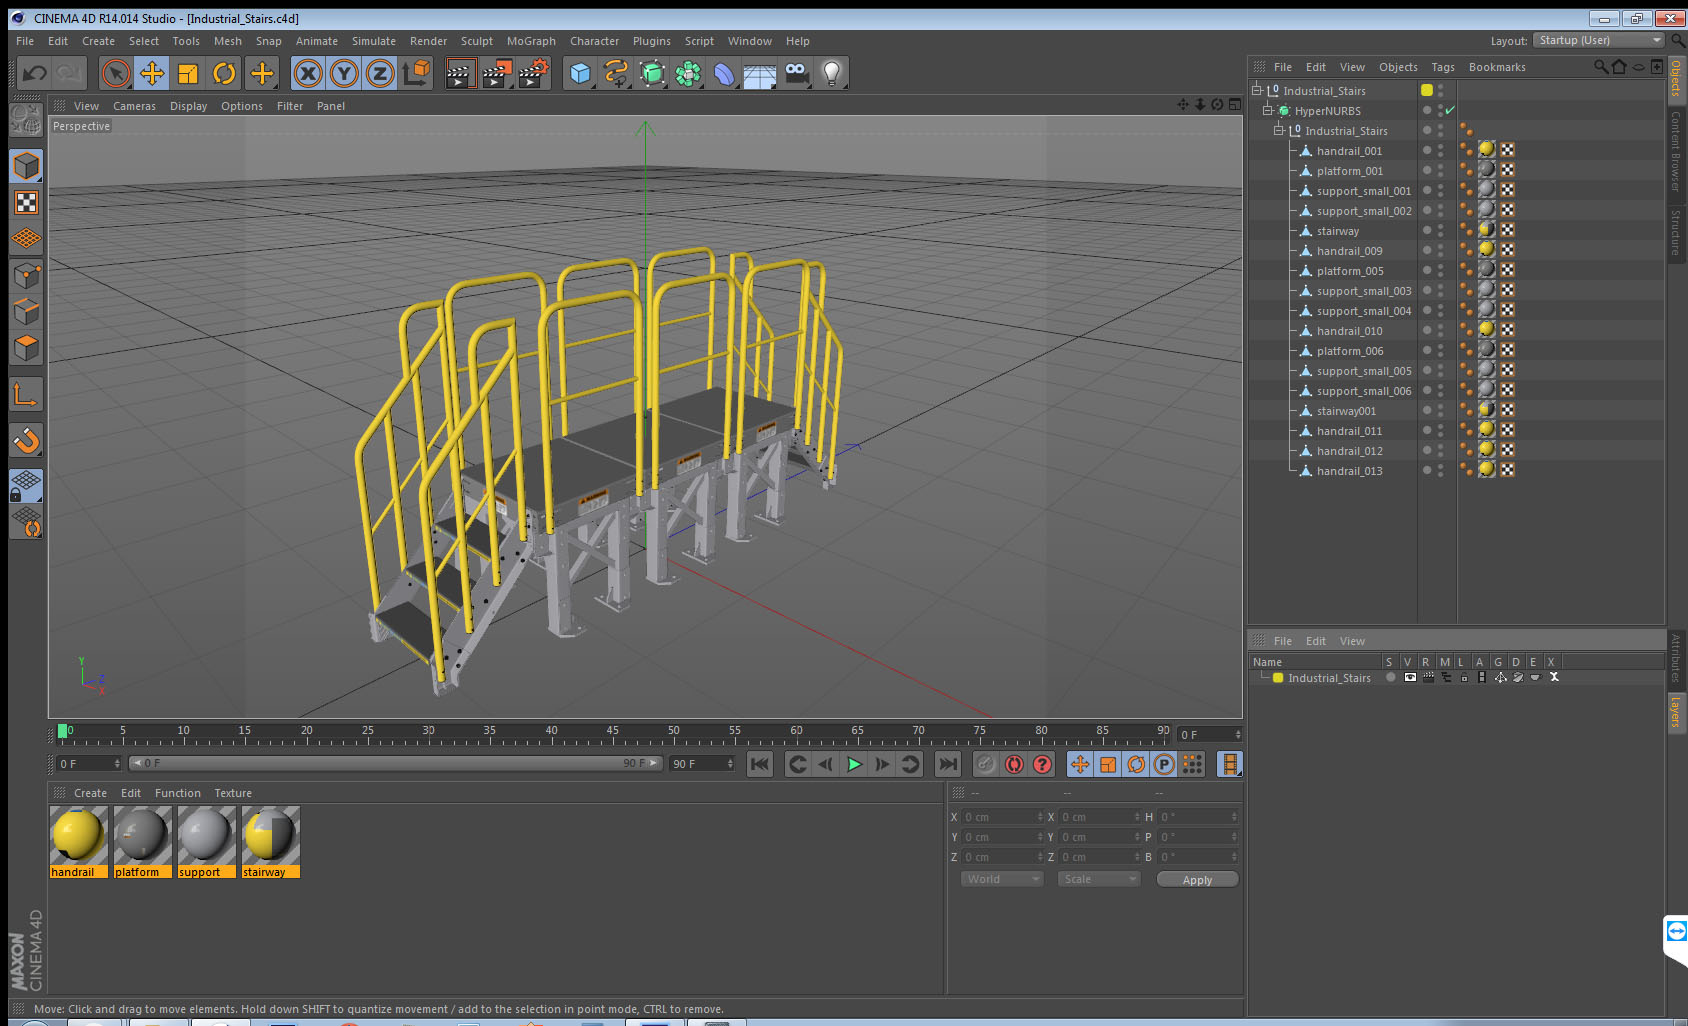The image size is (1688, 1026).
Task: Switch to Edges mode
Action: pos(27,312)
